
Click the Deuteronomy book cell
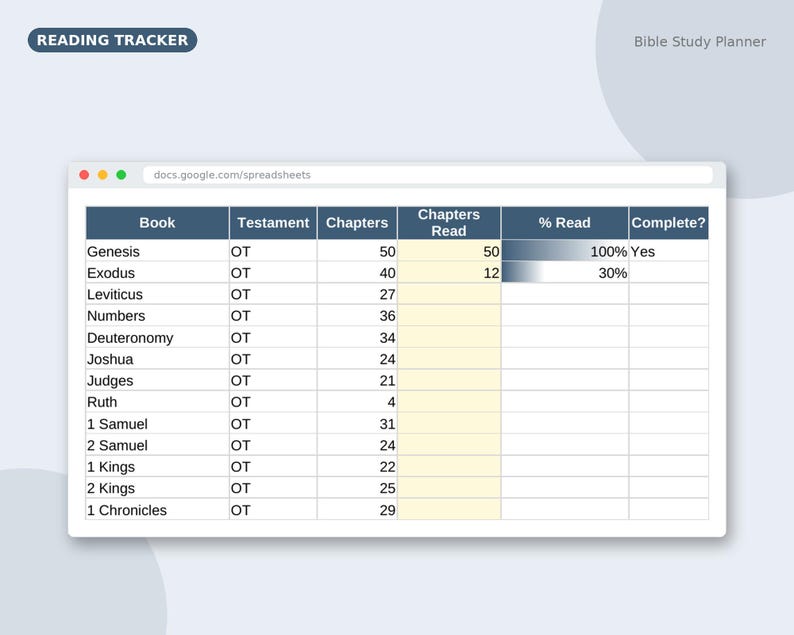(157, 337)
